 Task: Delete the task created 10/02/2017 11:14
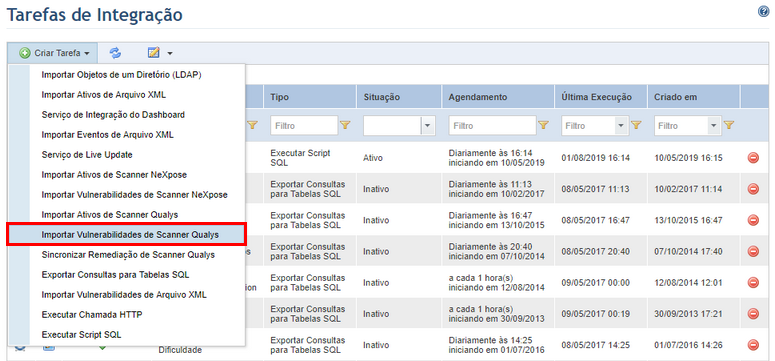pyautogui.click(x=753, y=188)
